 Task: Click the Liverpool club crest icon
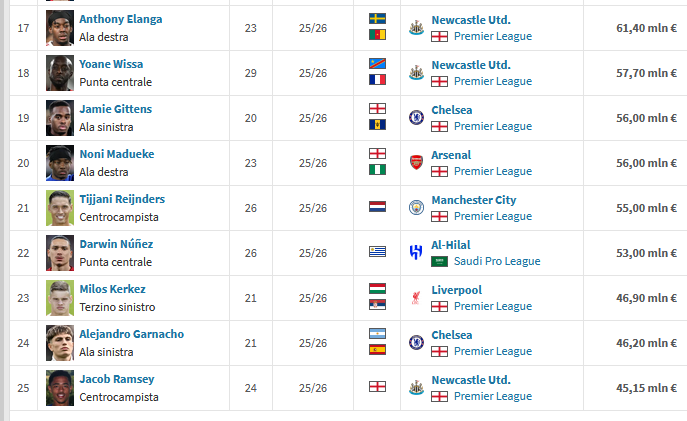coord(416,298)
